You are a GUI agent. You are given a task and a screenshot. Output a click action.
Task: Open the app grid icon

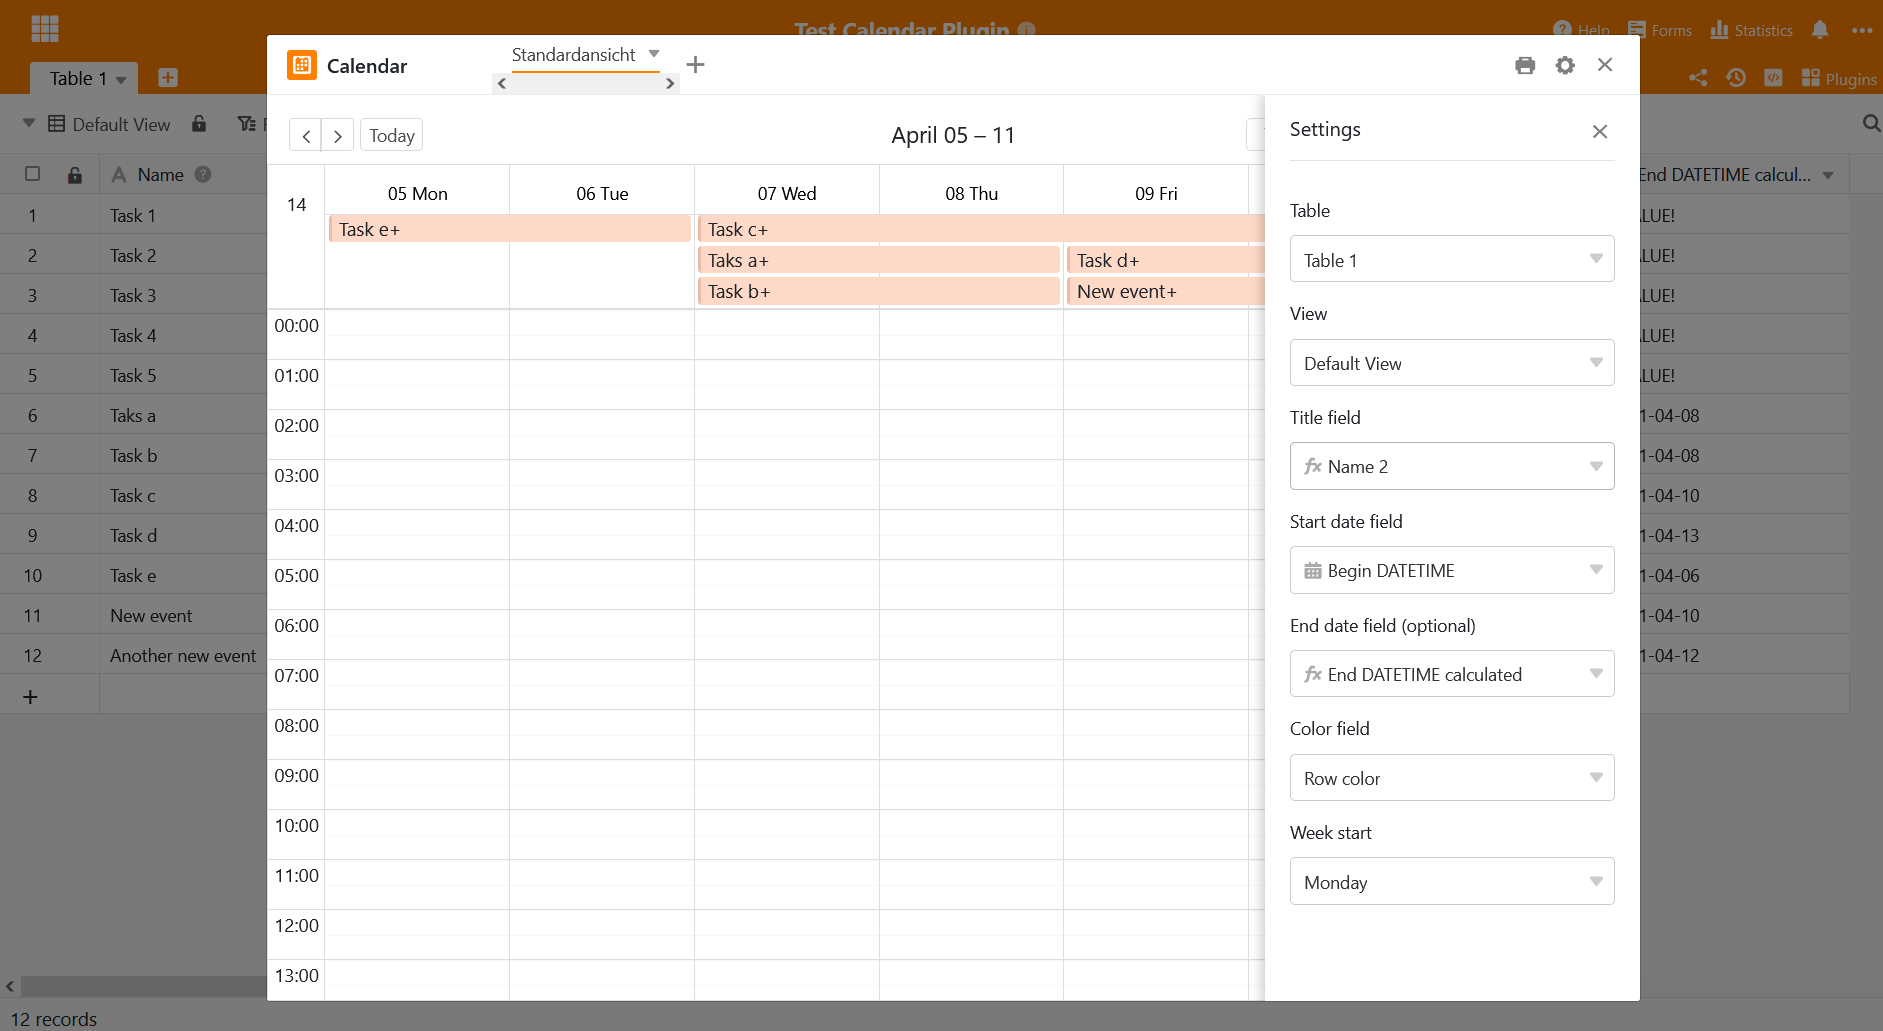45,28
